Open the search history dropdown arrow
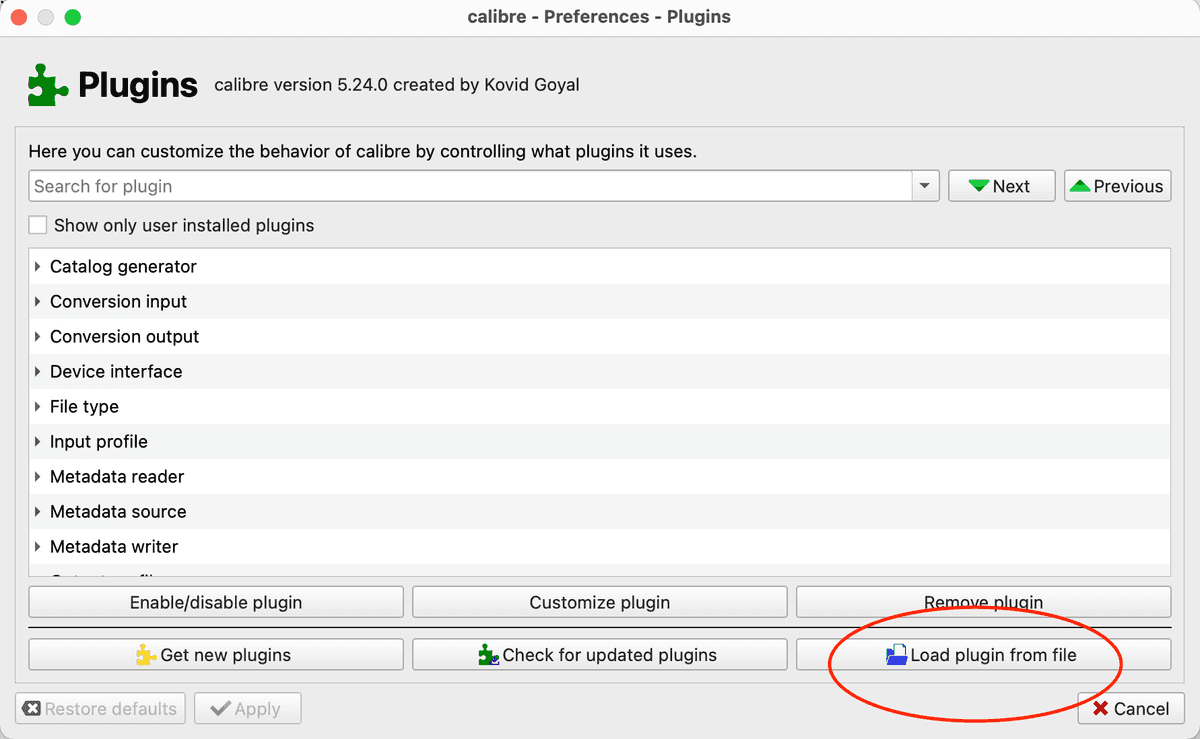The image size is (1200, 739). click(925, 185)
